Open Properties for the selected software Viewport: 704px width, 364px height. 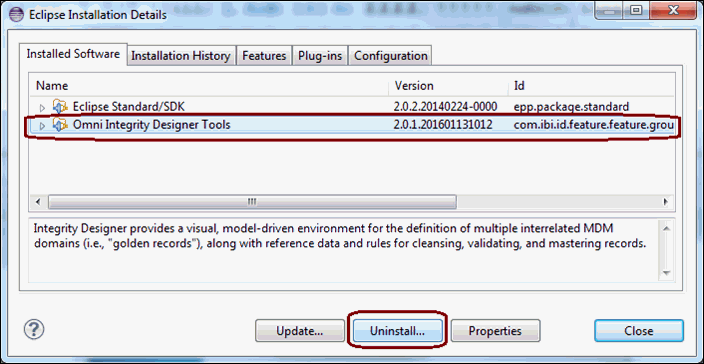pyautogui.click(x=495, y=331)
